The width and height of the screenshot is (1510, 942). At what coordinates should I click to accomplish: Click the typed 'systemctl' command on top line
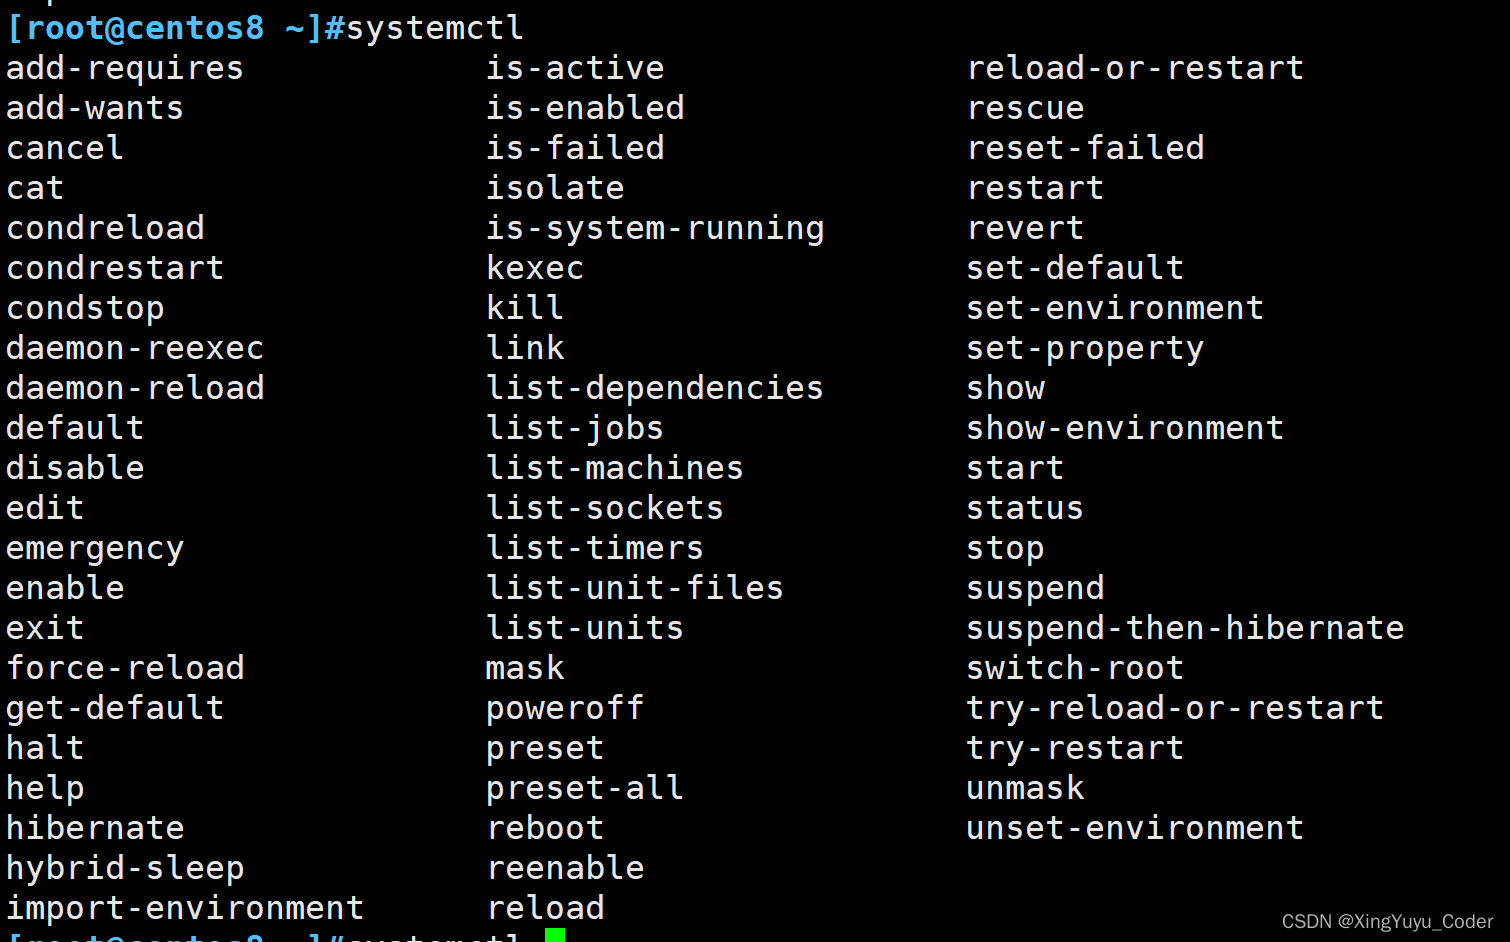pos(435,28)
